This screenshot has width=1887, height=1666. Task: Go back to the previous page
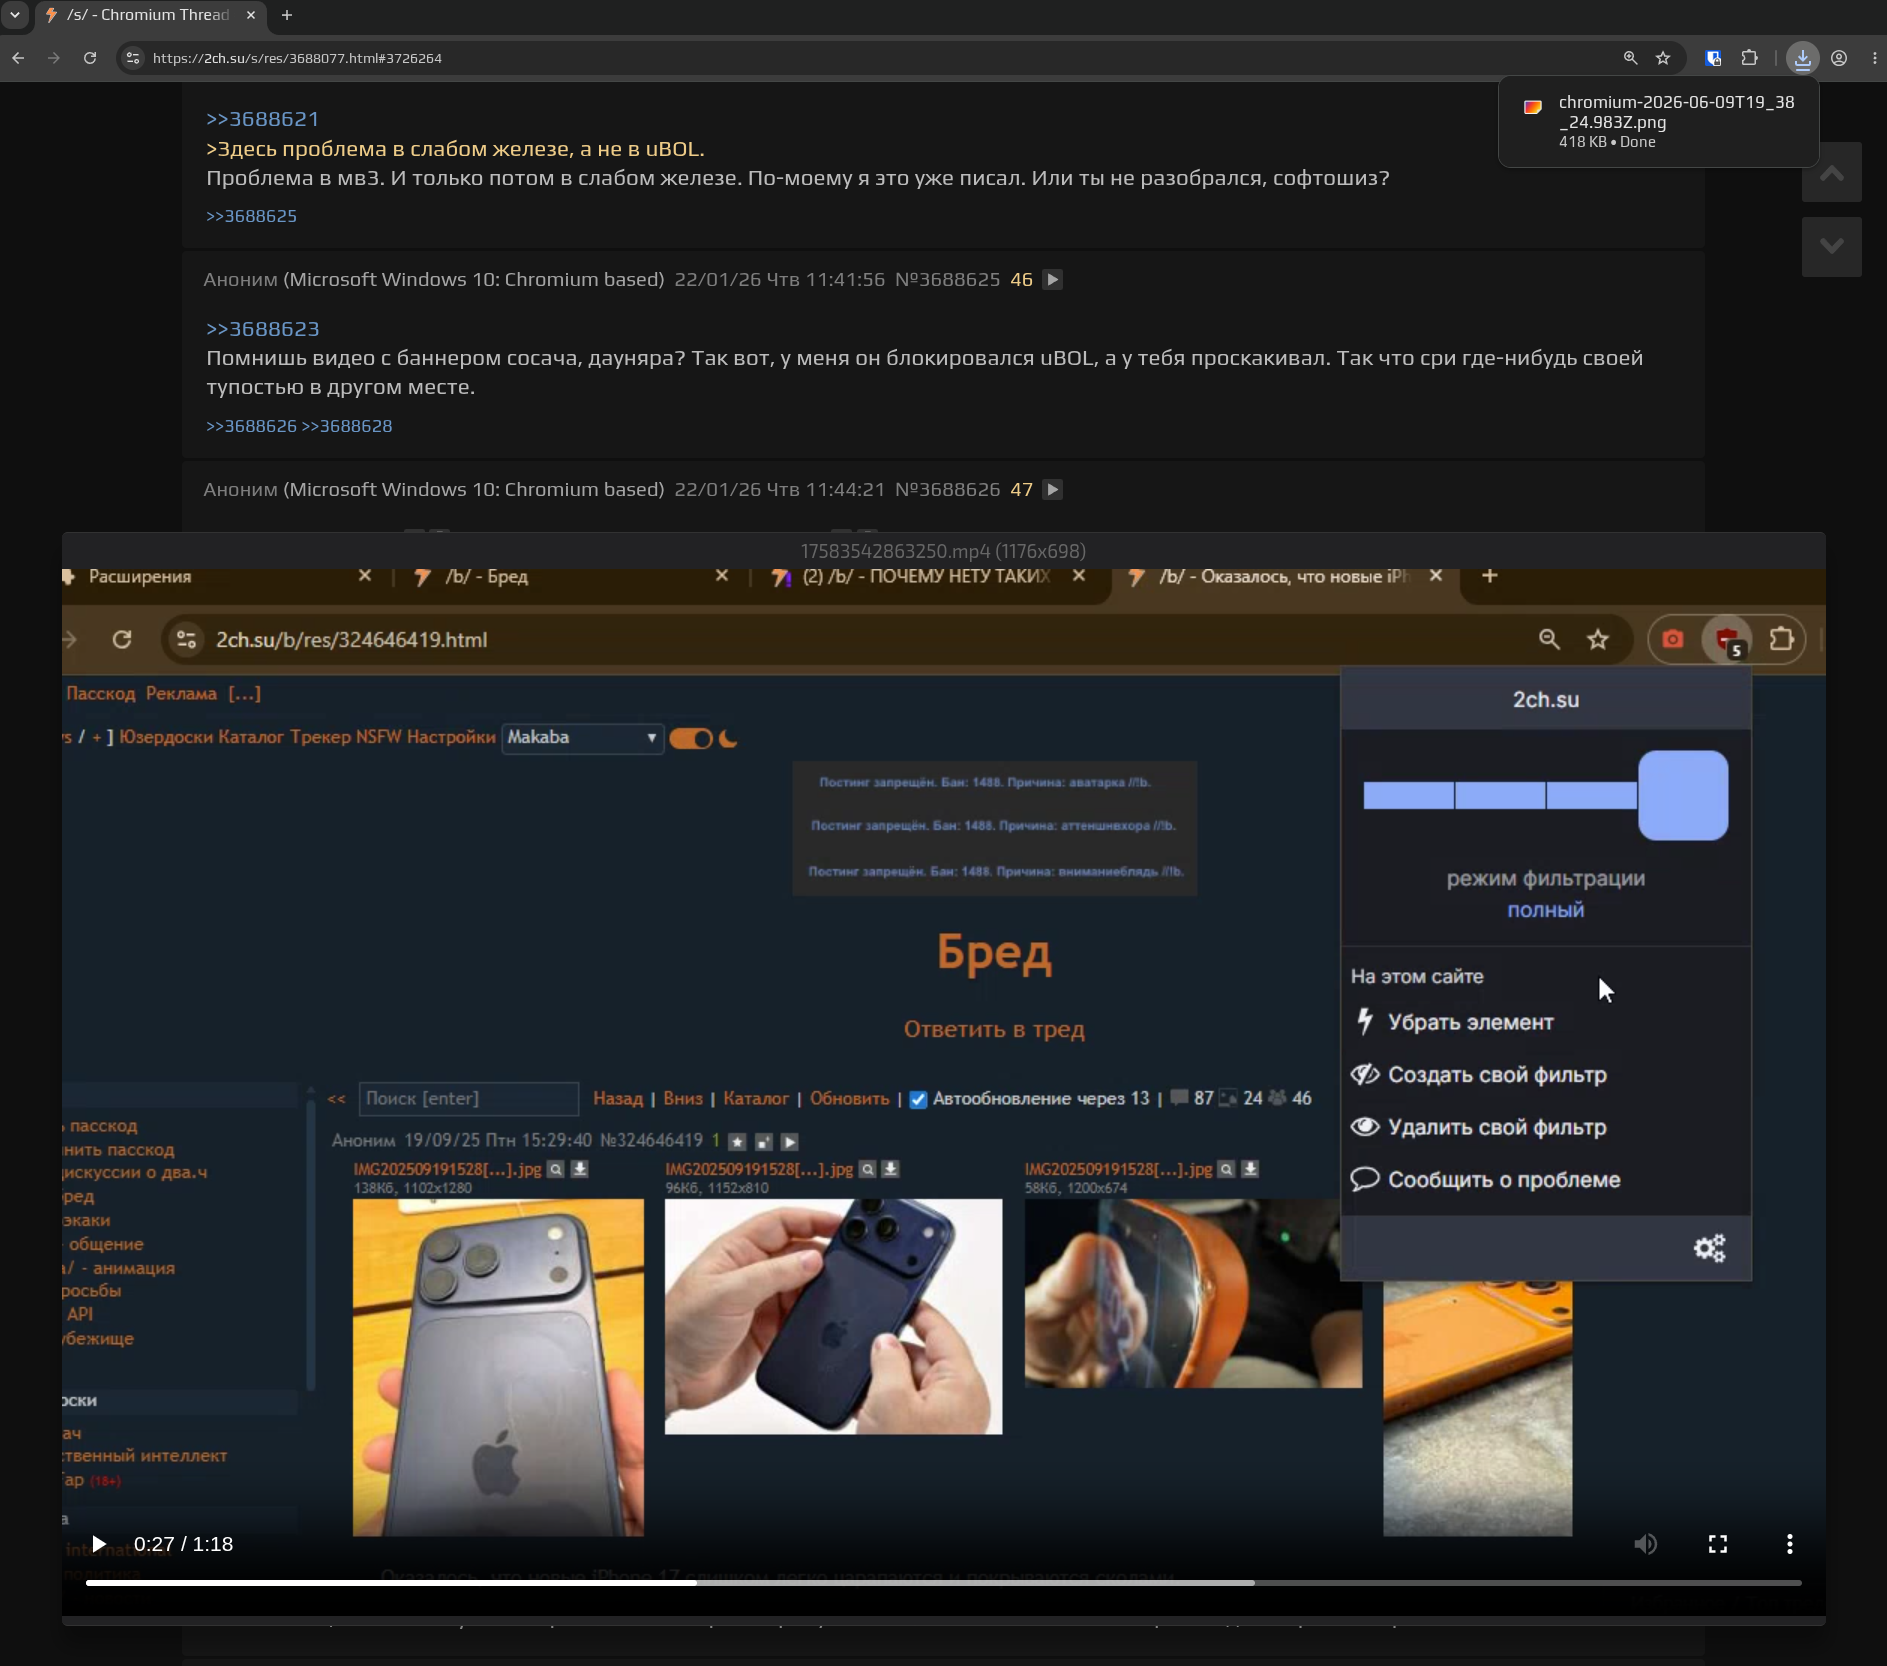[x=18, y=58]
